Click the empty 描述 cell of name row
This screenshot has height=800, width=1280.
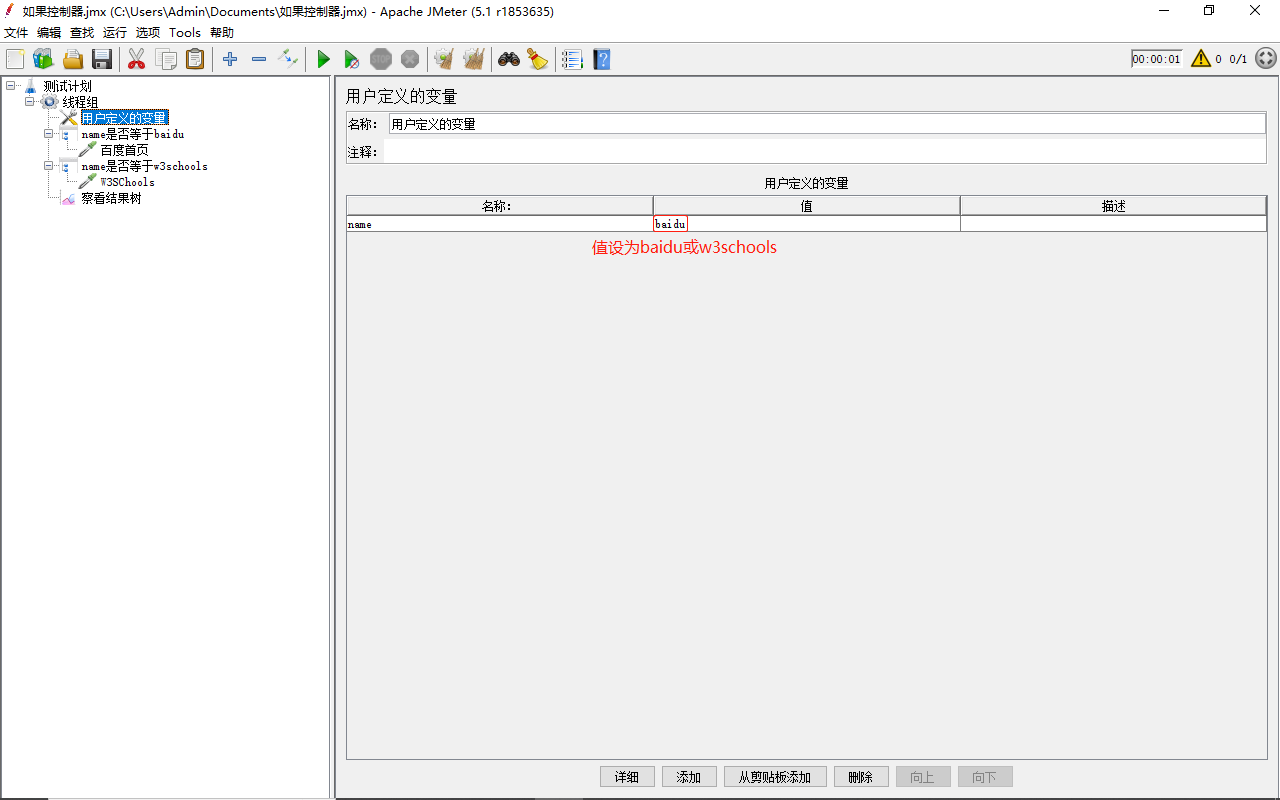(1113, 224)
